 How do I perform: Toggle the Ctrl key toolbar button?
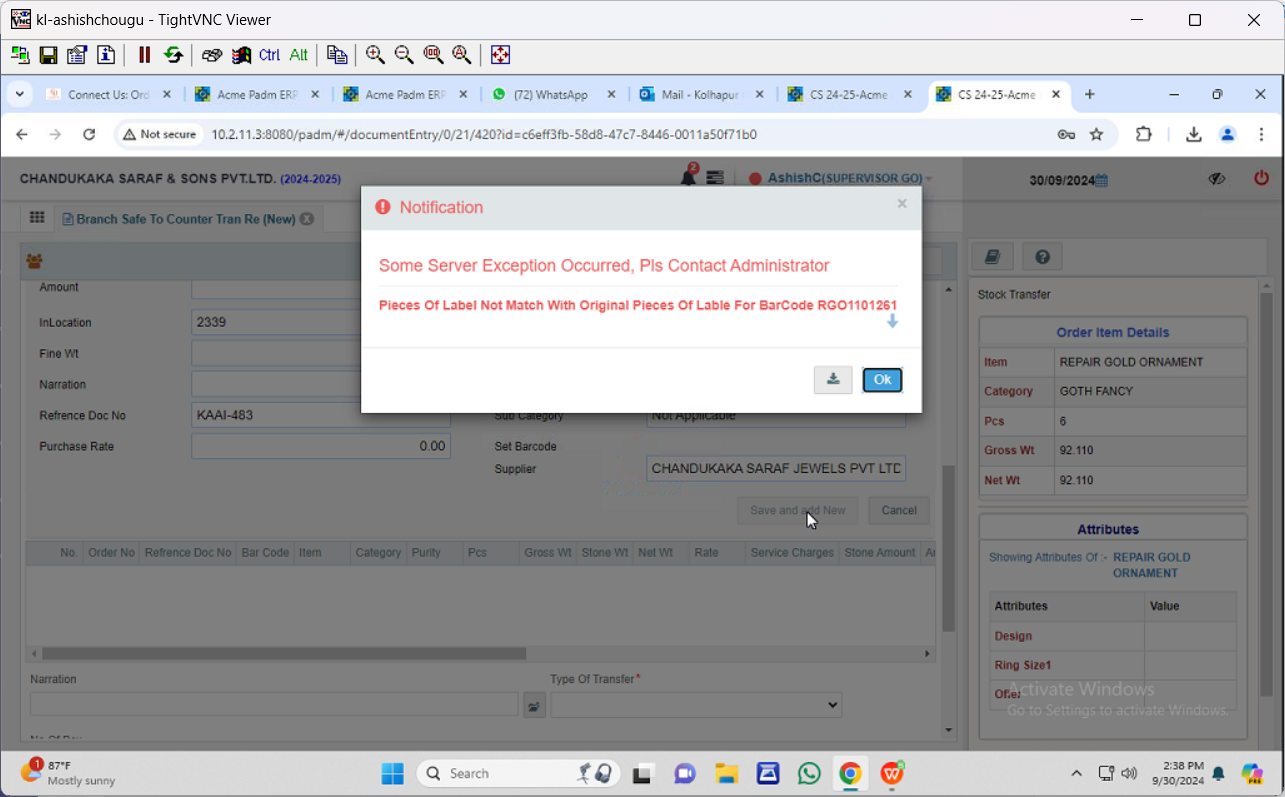pyautogui.click(x=269, y=55)
